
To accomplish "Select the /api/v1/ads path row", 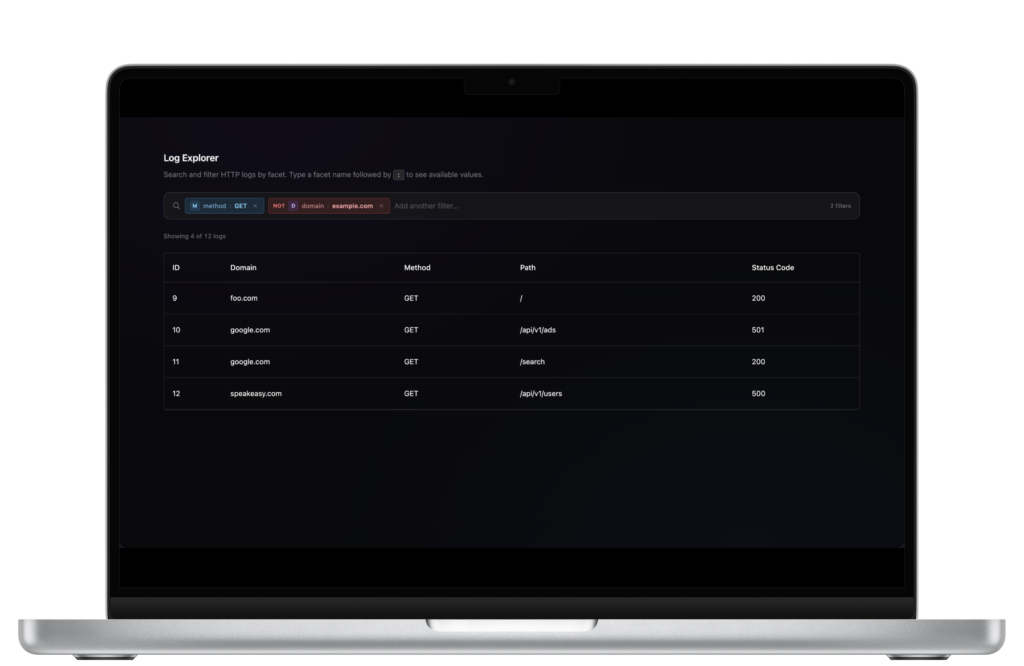I will click(538, 330).
